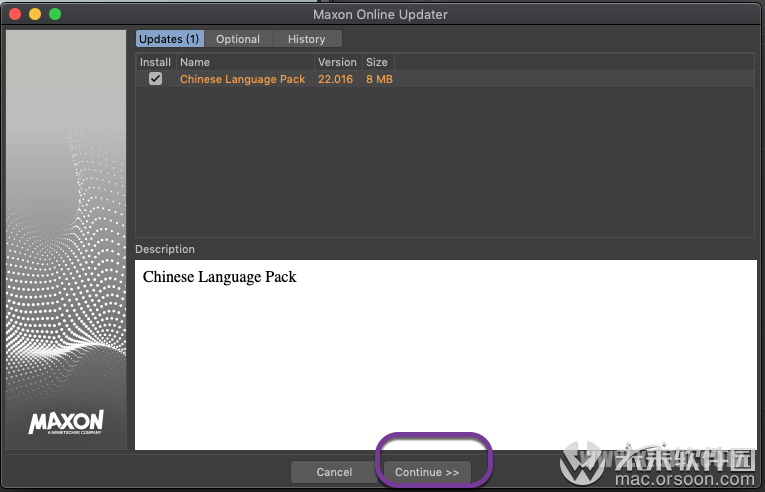The height and width of the screenshot is (492, 765).
Task: Click the 22.016 version value
Action: click(x=335, y=79)
